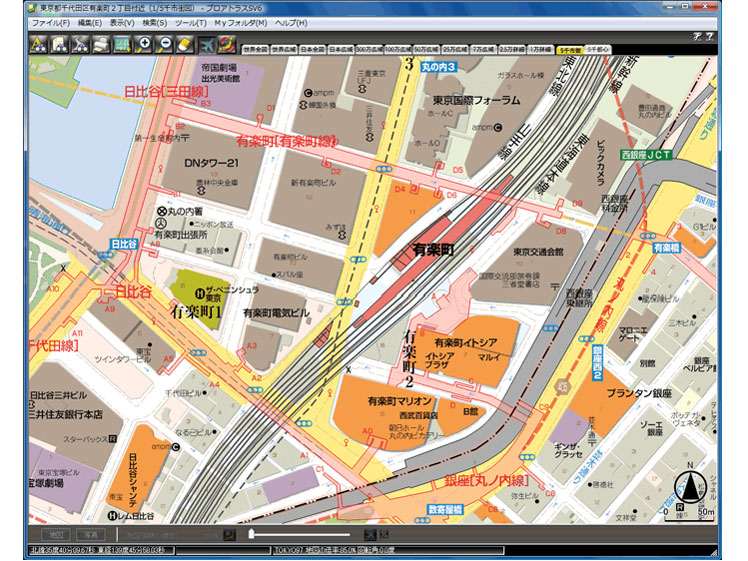This screenshot has width=748, height=561.
Task: Switch to the 2.5万詳細 scale tab
Action: pyautogui.click(x=512, y=50)
